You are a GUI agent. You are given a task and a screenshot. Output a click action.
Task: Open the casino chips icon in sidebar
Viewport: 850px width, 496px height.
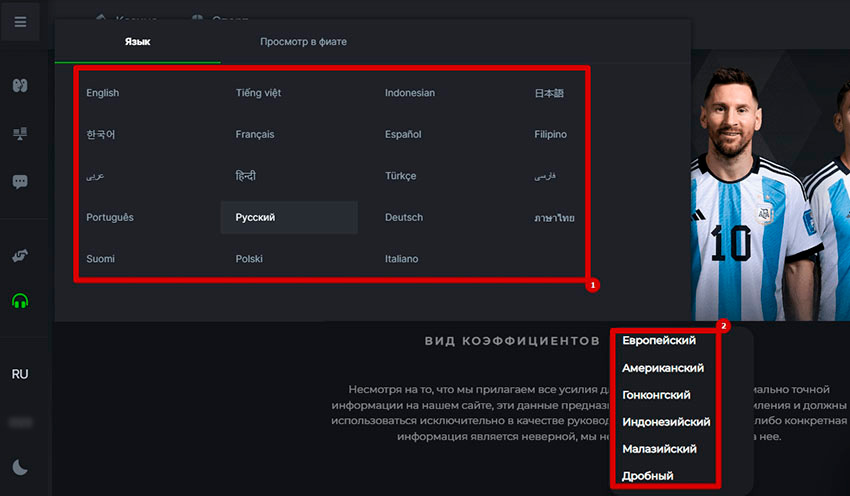[x=20, y=85]
